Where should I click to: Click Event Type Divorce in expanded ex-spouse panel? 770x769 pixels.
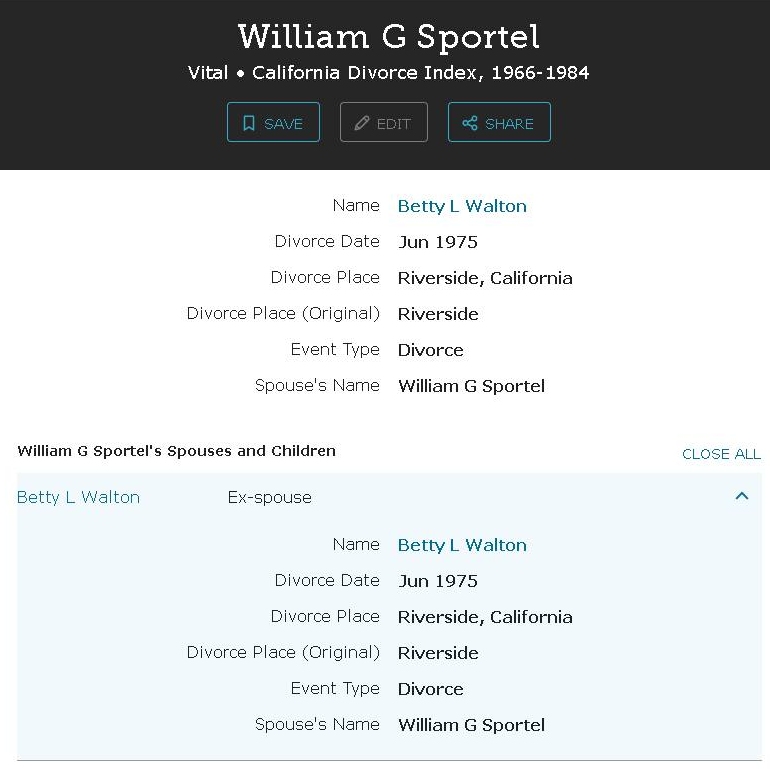[x=431, y=689]
